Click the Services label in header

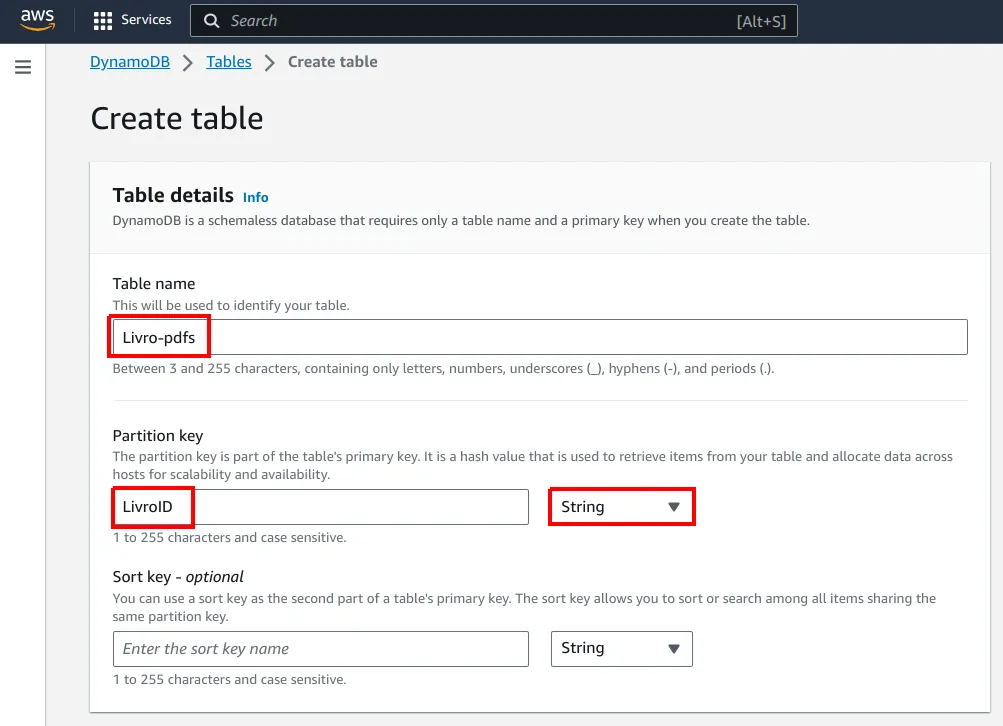146,20
